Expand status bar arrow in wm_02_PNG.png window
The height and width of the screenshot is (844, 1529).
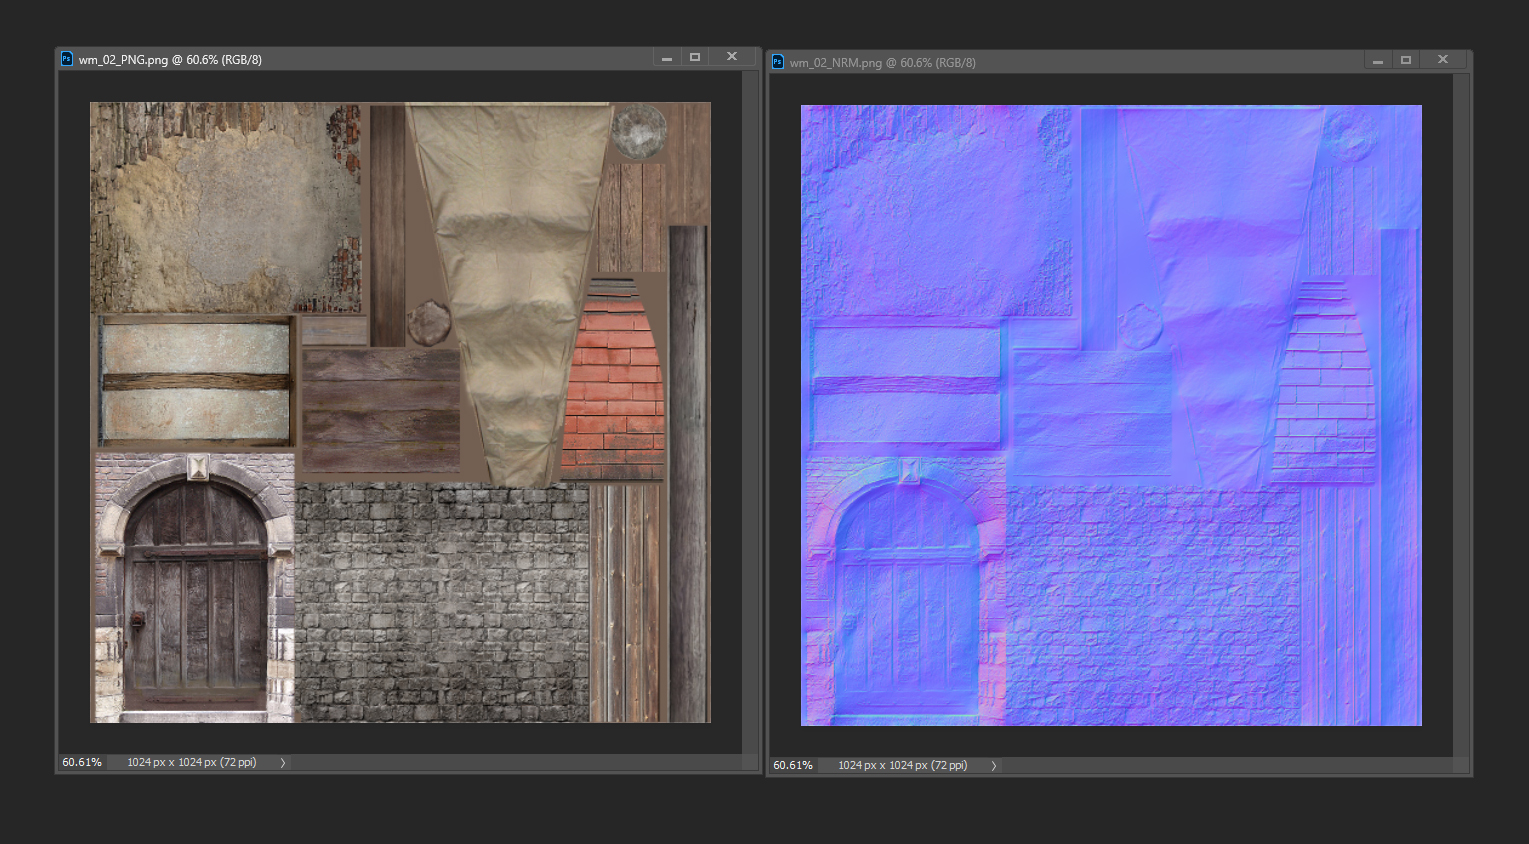[x=283, y=763]
